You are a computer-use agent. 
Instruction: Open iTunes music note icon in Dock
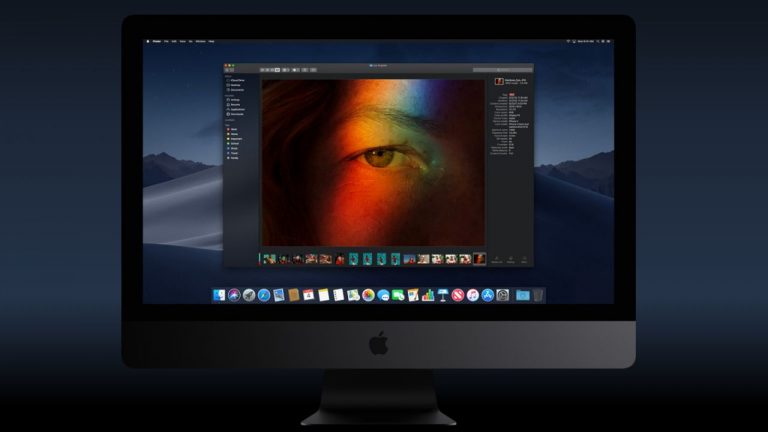point(473,295)
